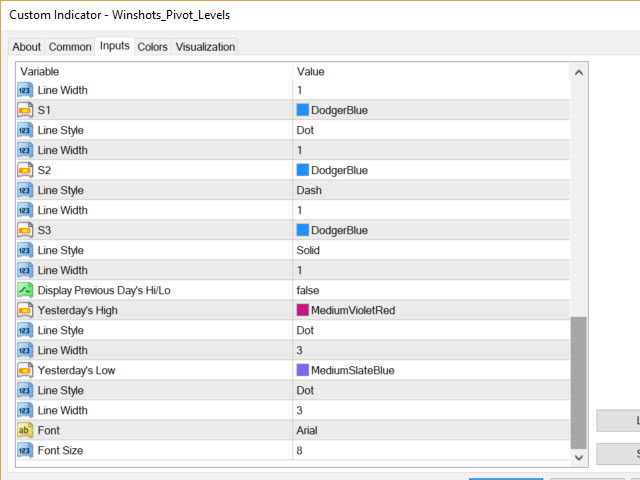Click the 123 icon of Line Style Solid row

[25, 250]
